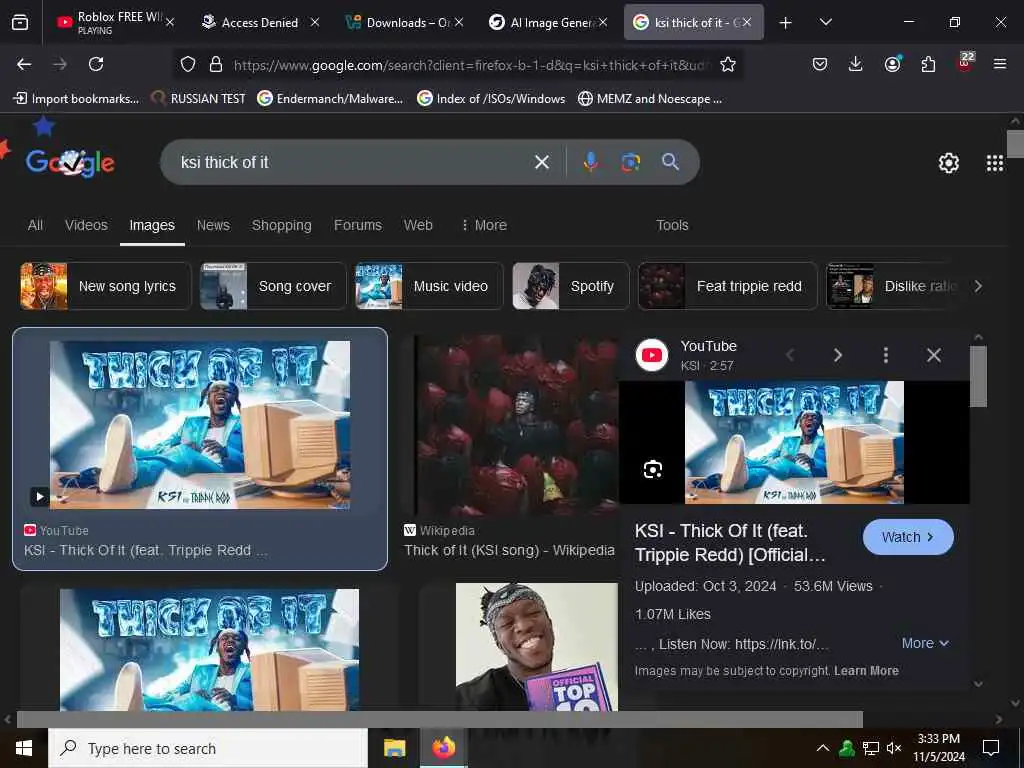
Task: Click the extension icon with badge 22
Action: pyautogui.click(x=965, y=63)
